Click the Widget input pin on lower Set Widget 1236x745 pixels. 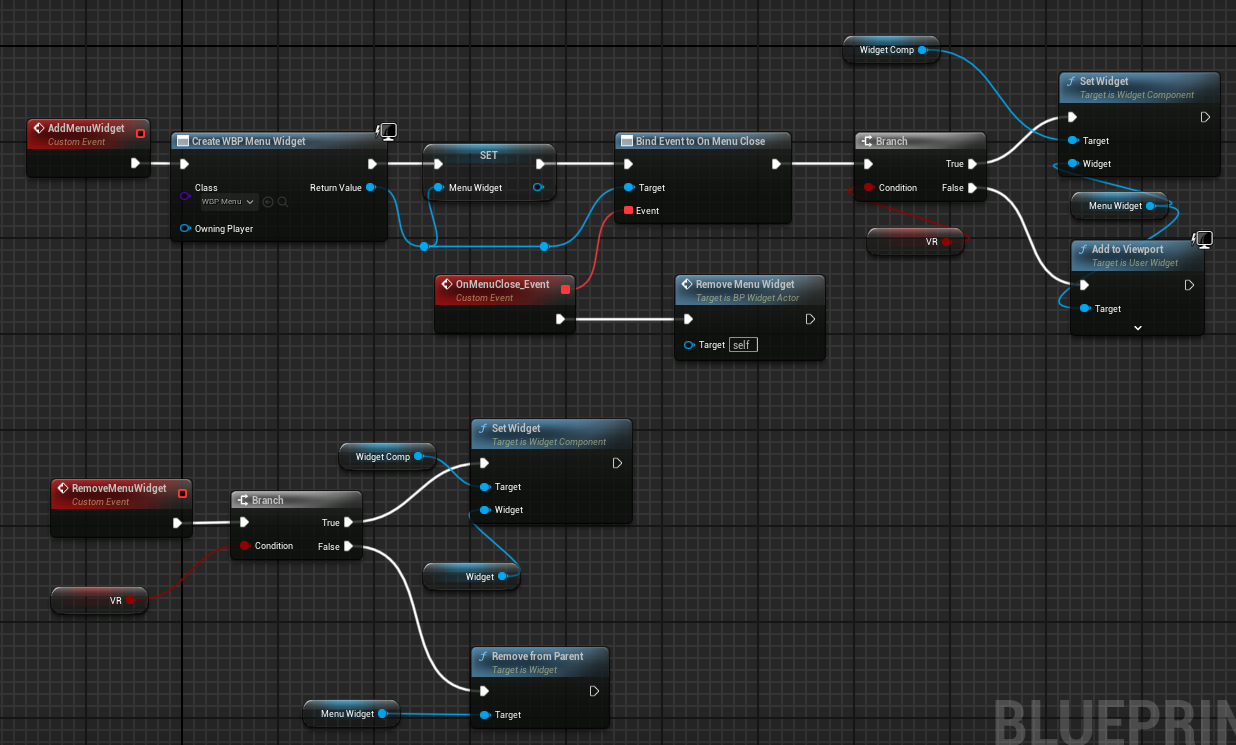tap(485, 510)
